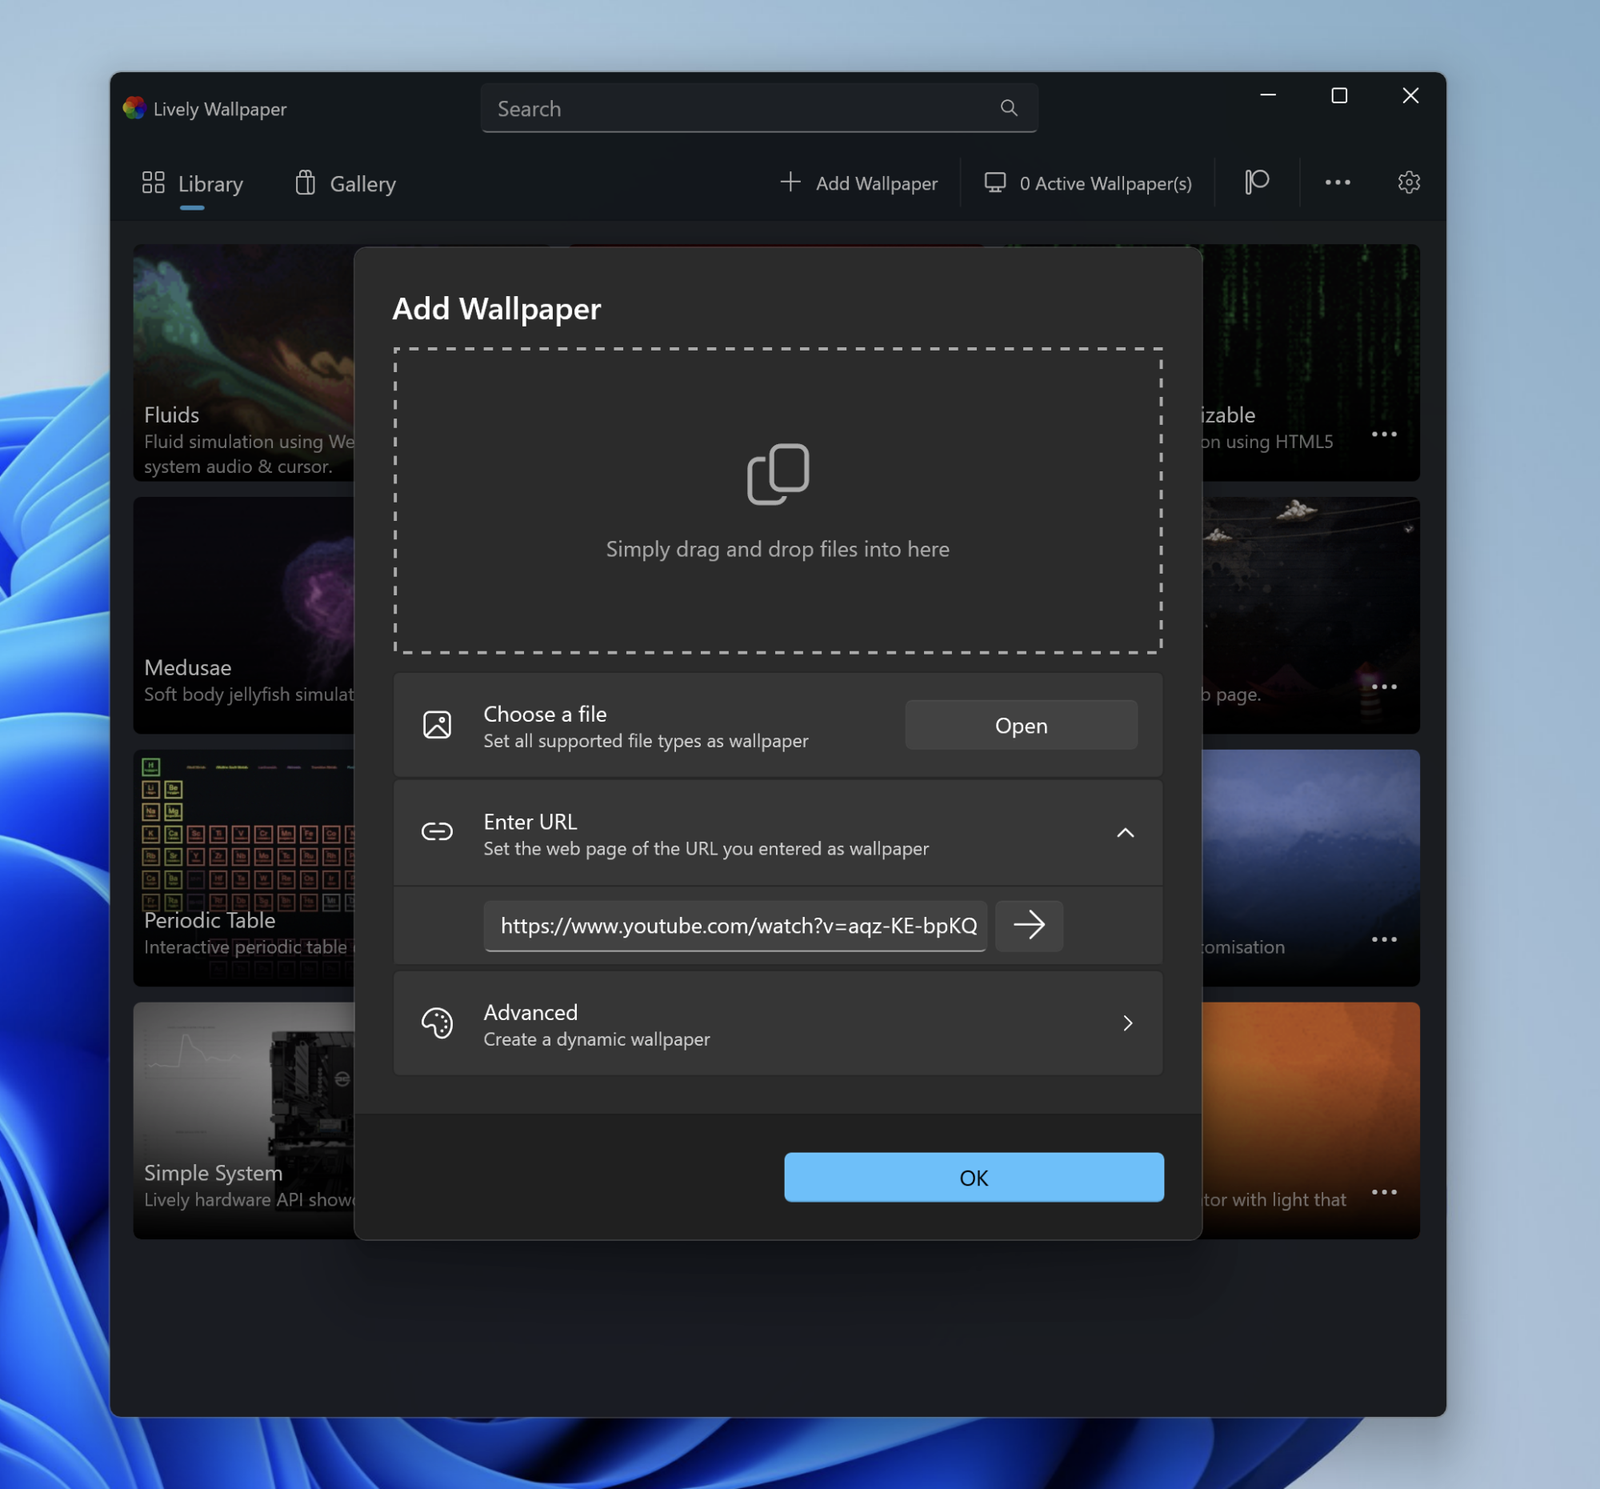Open options ellipsis on 'b page.' card

pyautogui.click(x=1384, y=687)
